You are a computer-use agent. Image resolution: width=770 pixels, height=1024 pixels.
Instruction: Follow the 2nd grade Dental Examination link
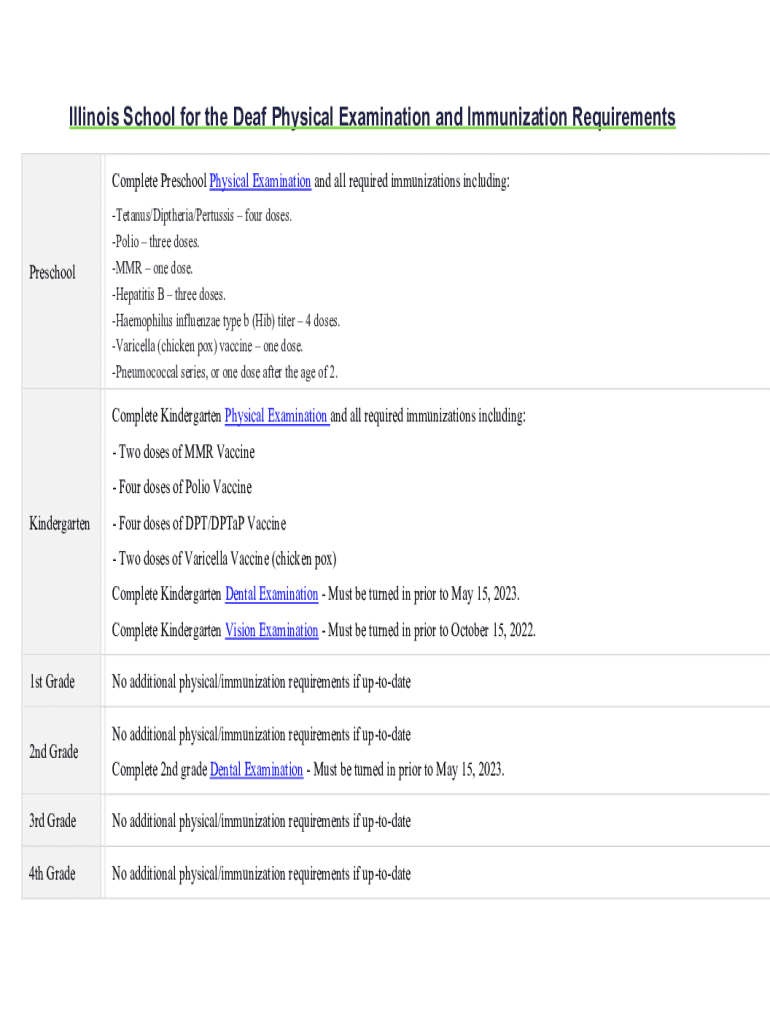[256, 770]
